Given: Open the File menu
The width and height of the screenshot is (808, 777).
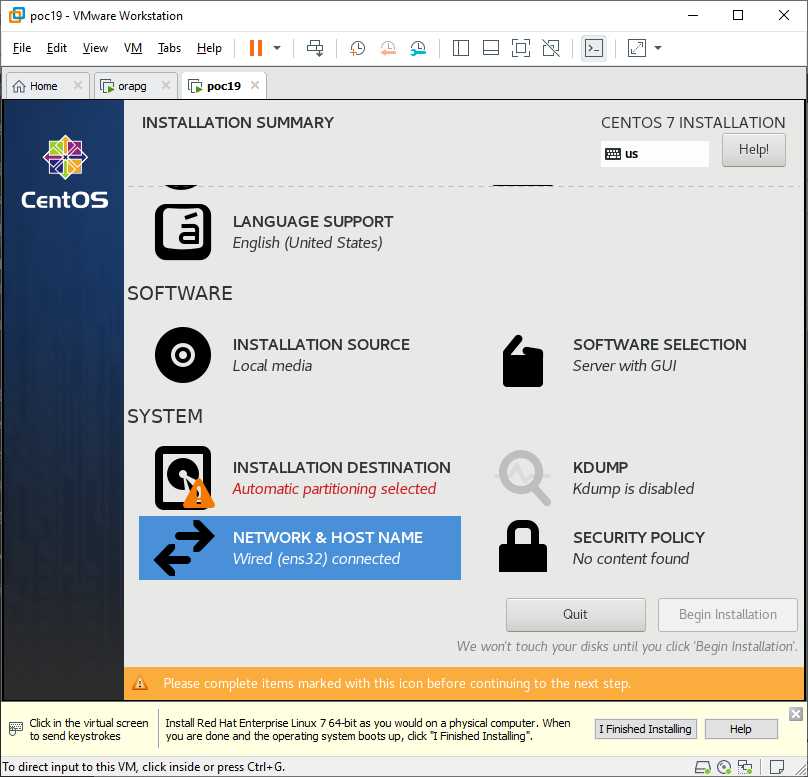Looking at the screenshot, I should [x=22, y=48].
